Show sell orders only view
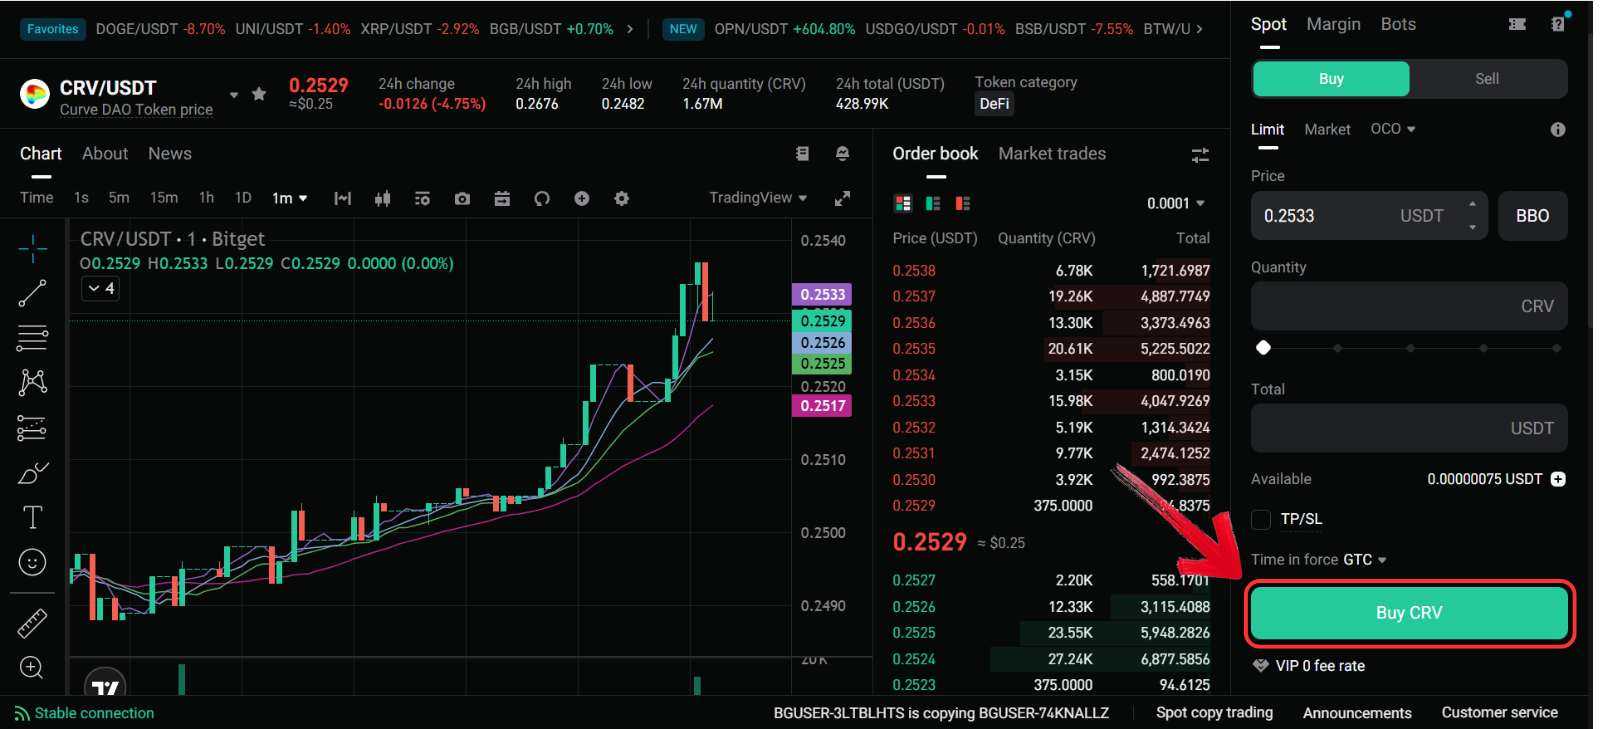The width and height of the screenshot is (1600, 729). pos(963,203)
